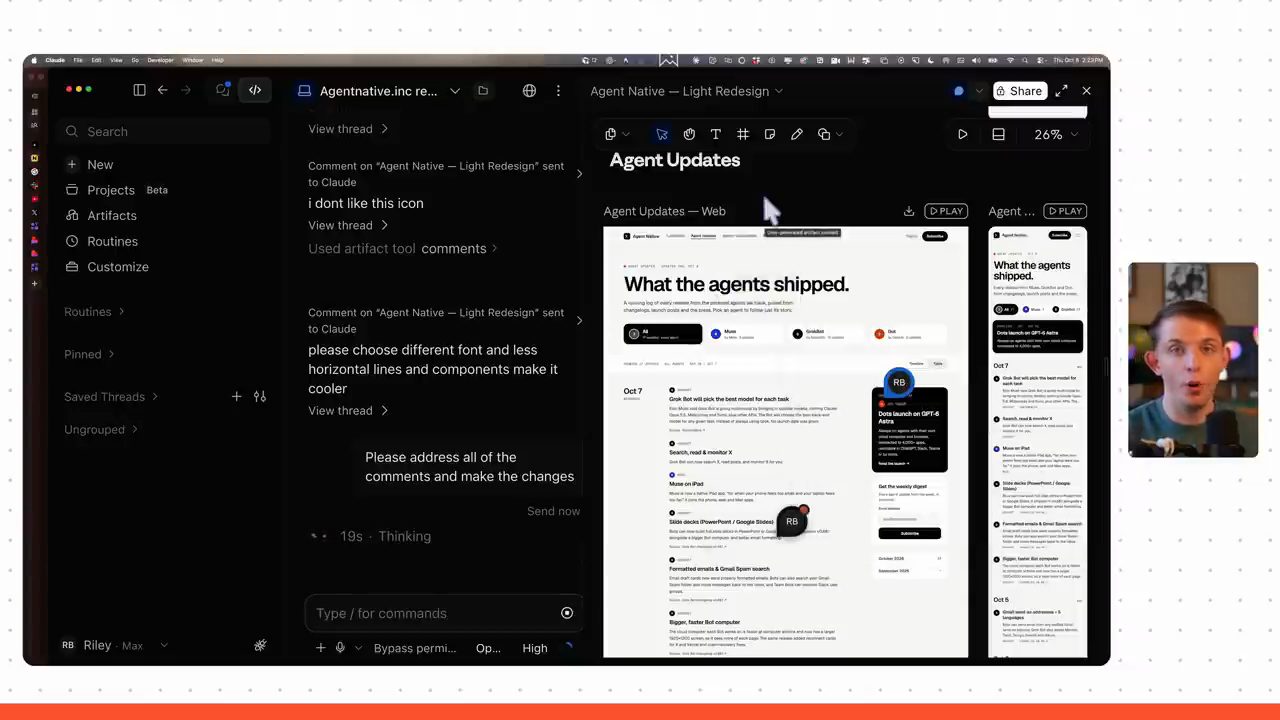Play the Agent Updates — Web frame
Viewport: 1280px width, 720px height.
coord(946,211)
